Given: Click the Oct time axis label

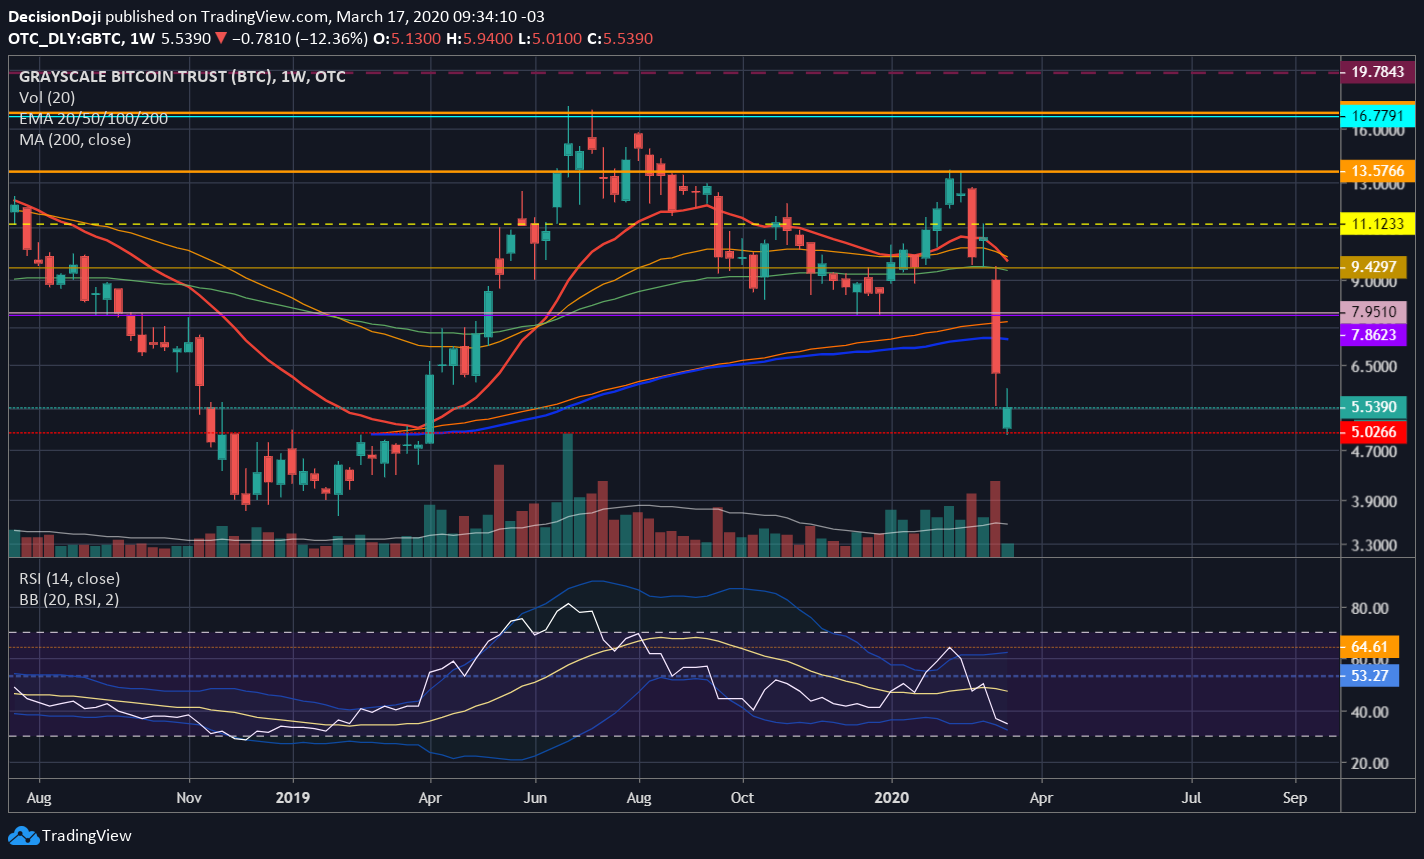Looking at the screenshot, I should [x=743, y=798].
